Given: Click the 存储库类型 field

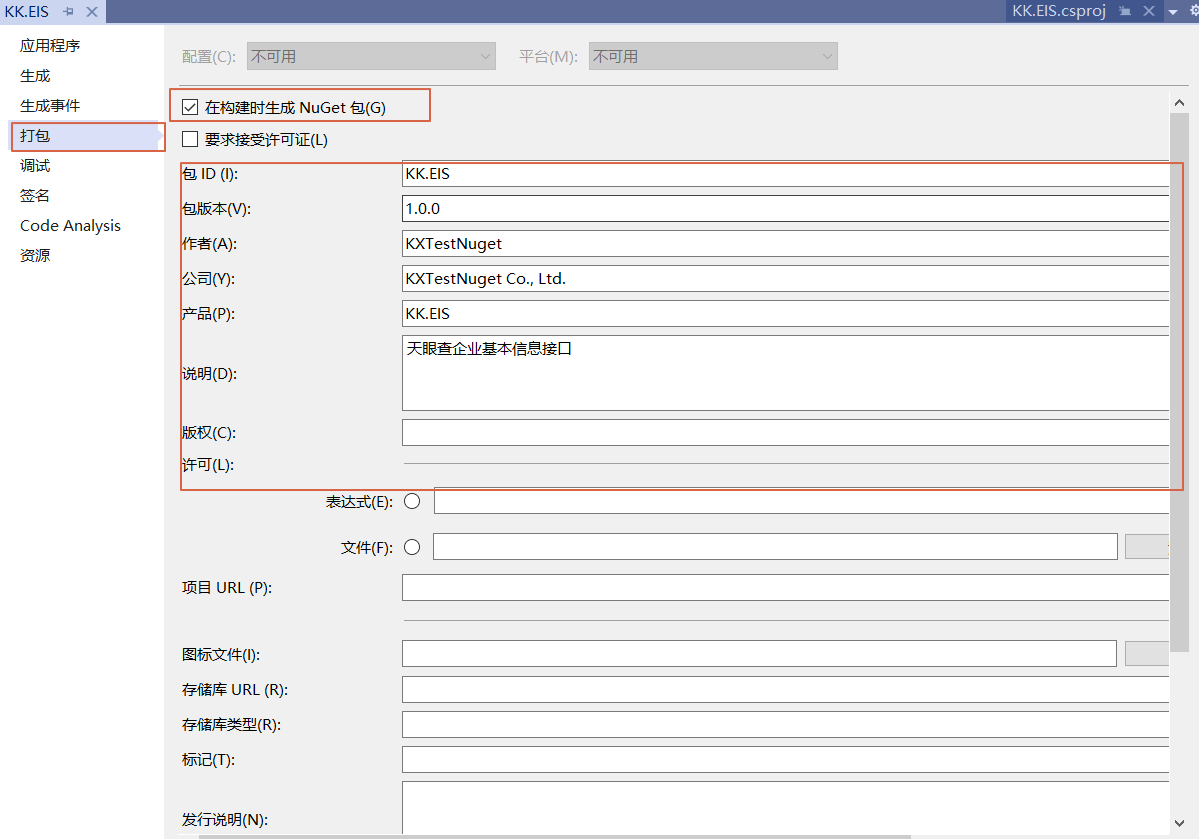Looking at the screenshot, I should pyautogui.click(x=785, y=724).
